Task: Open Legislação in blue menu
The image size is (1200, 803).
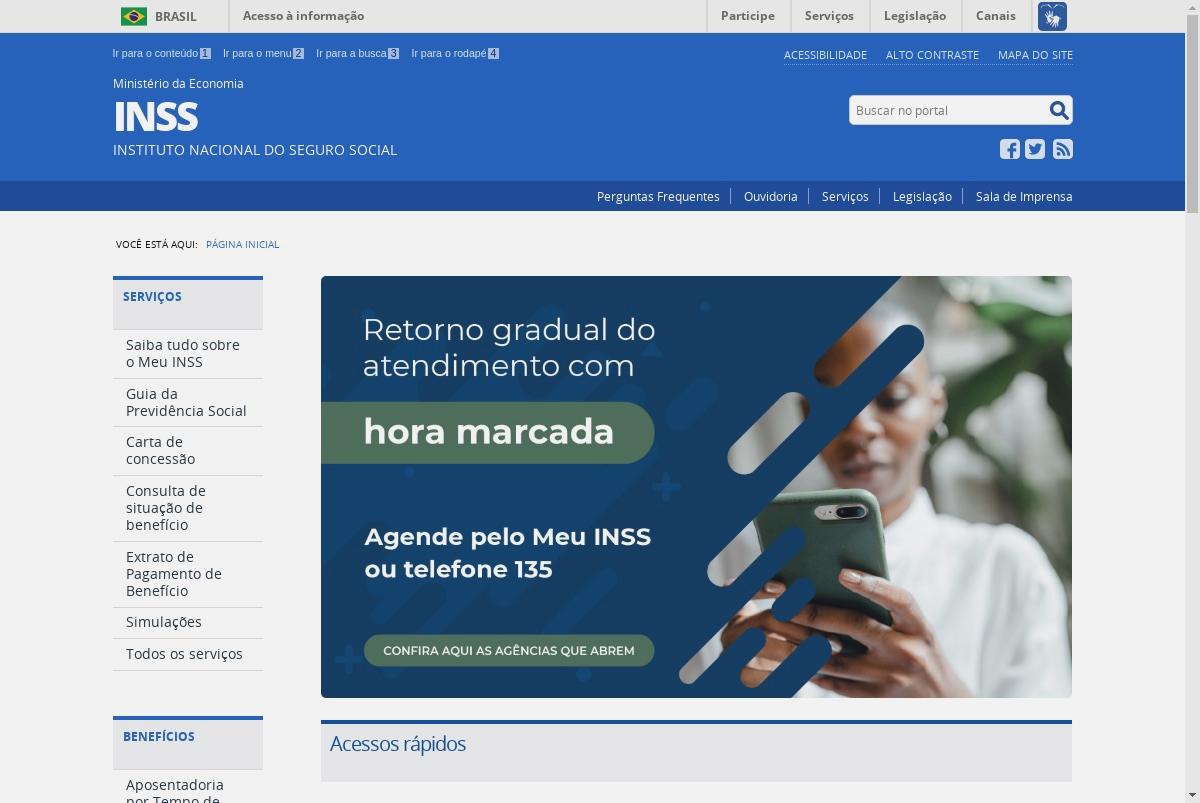Action: point(922,196)
